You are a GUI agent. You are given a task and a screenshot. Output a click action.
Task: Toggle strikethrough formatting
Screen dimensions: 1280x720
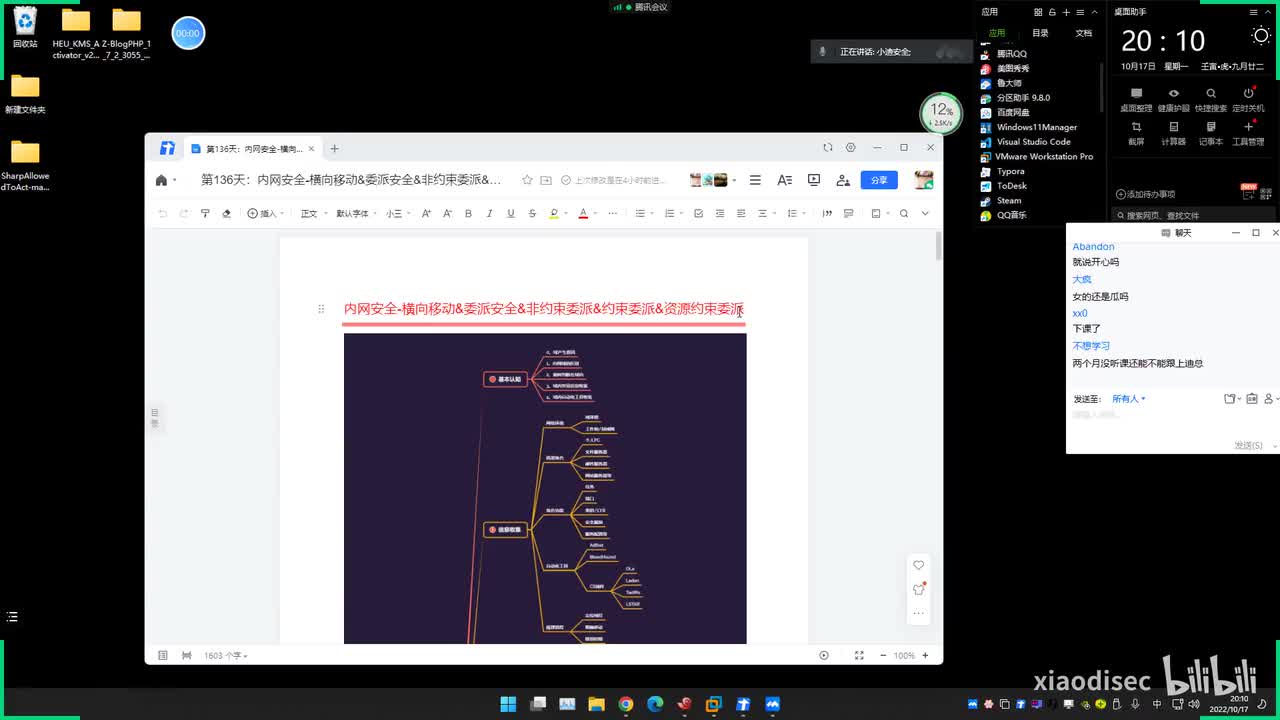point(531,213)
